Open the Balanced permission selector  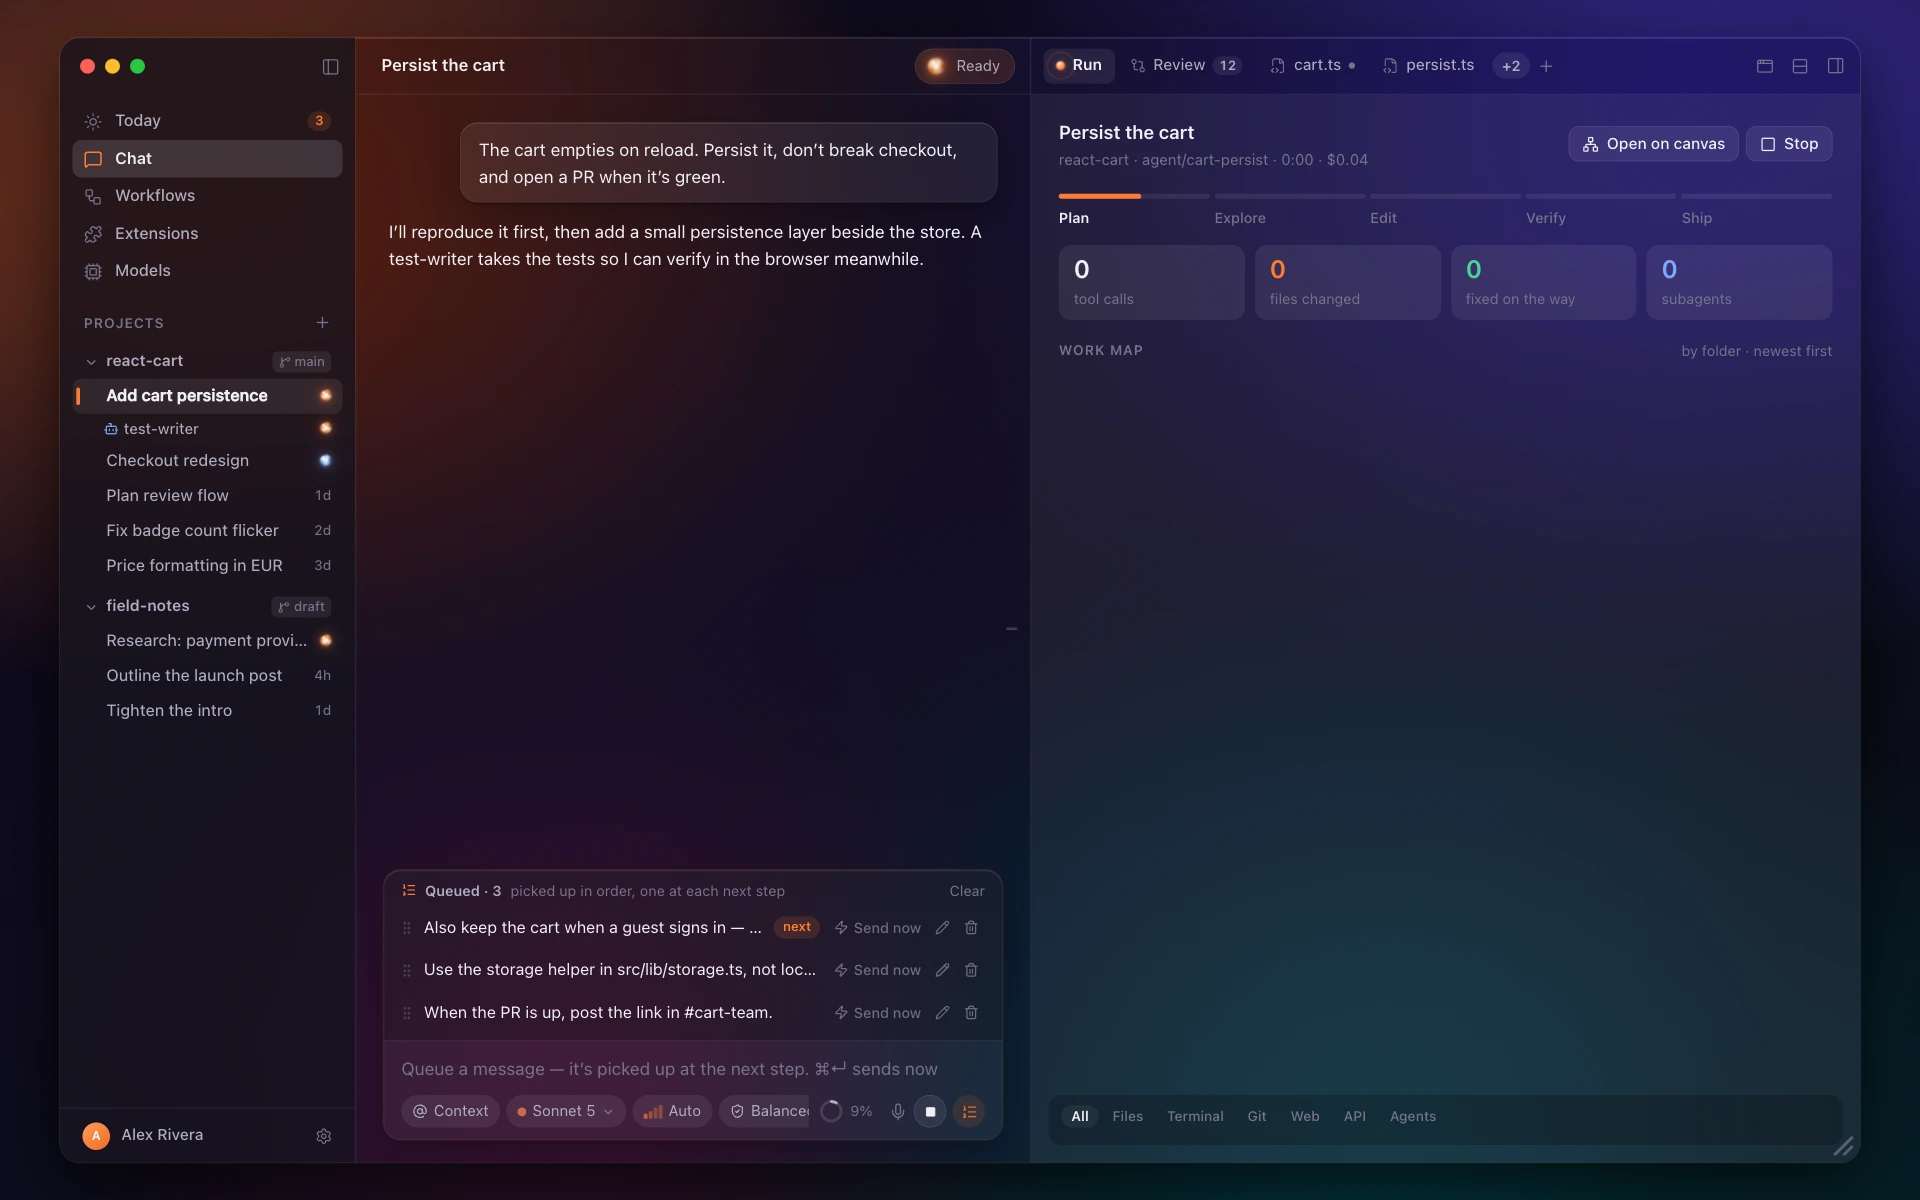[765, 1111]
